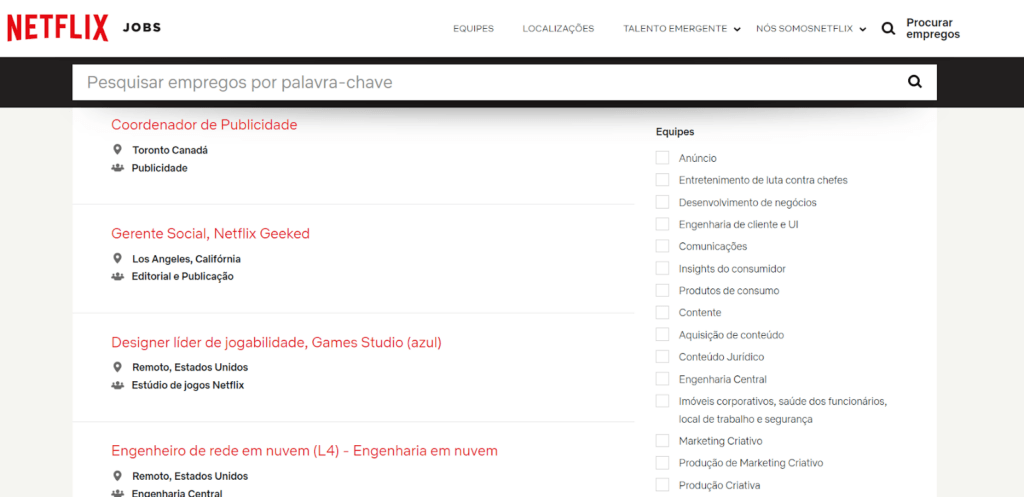Screen dimensions: 1024x497
Task: Check Aquisição de conteúdo filter
Action: [x=663, y=334]
